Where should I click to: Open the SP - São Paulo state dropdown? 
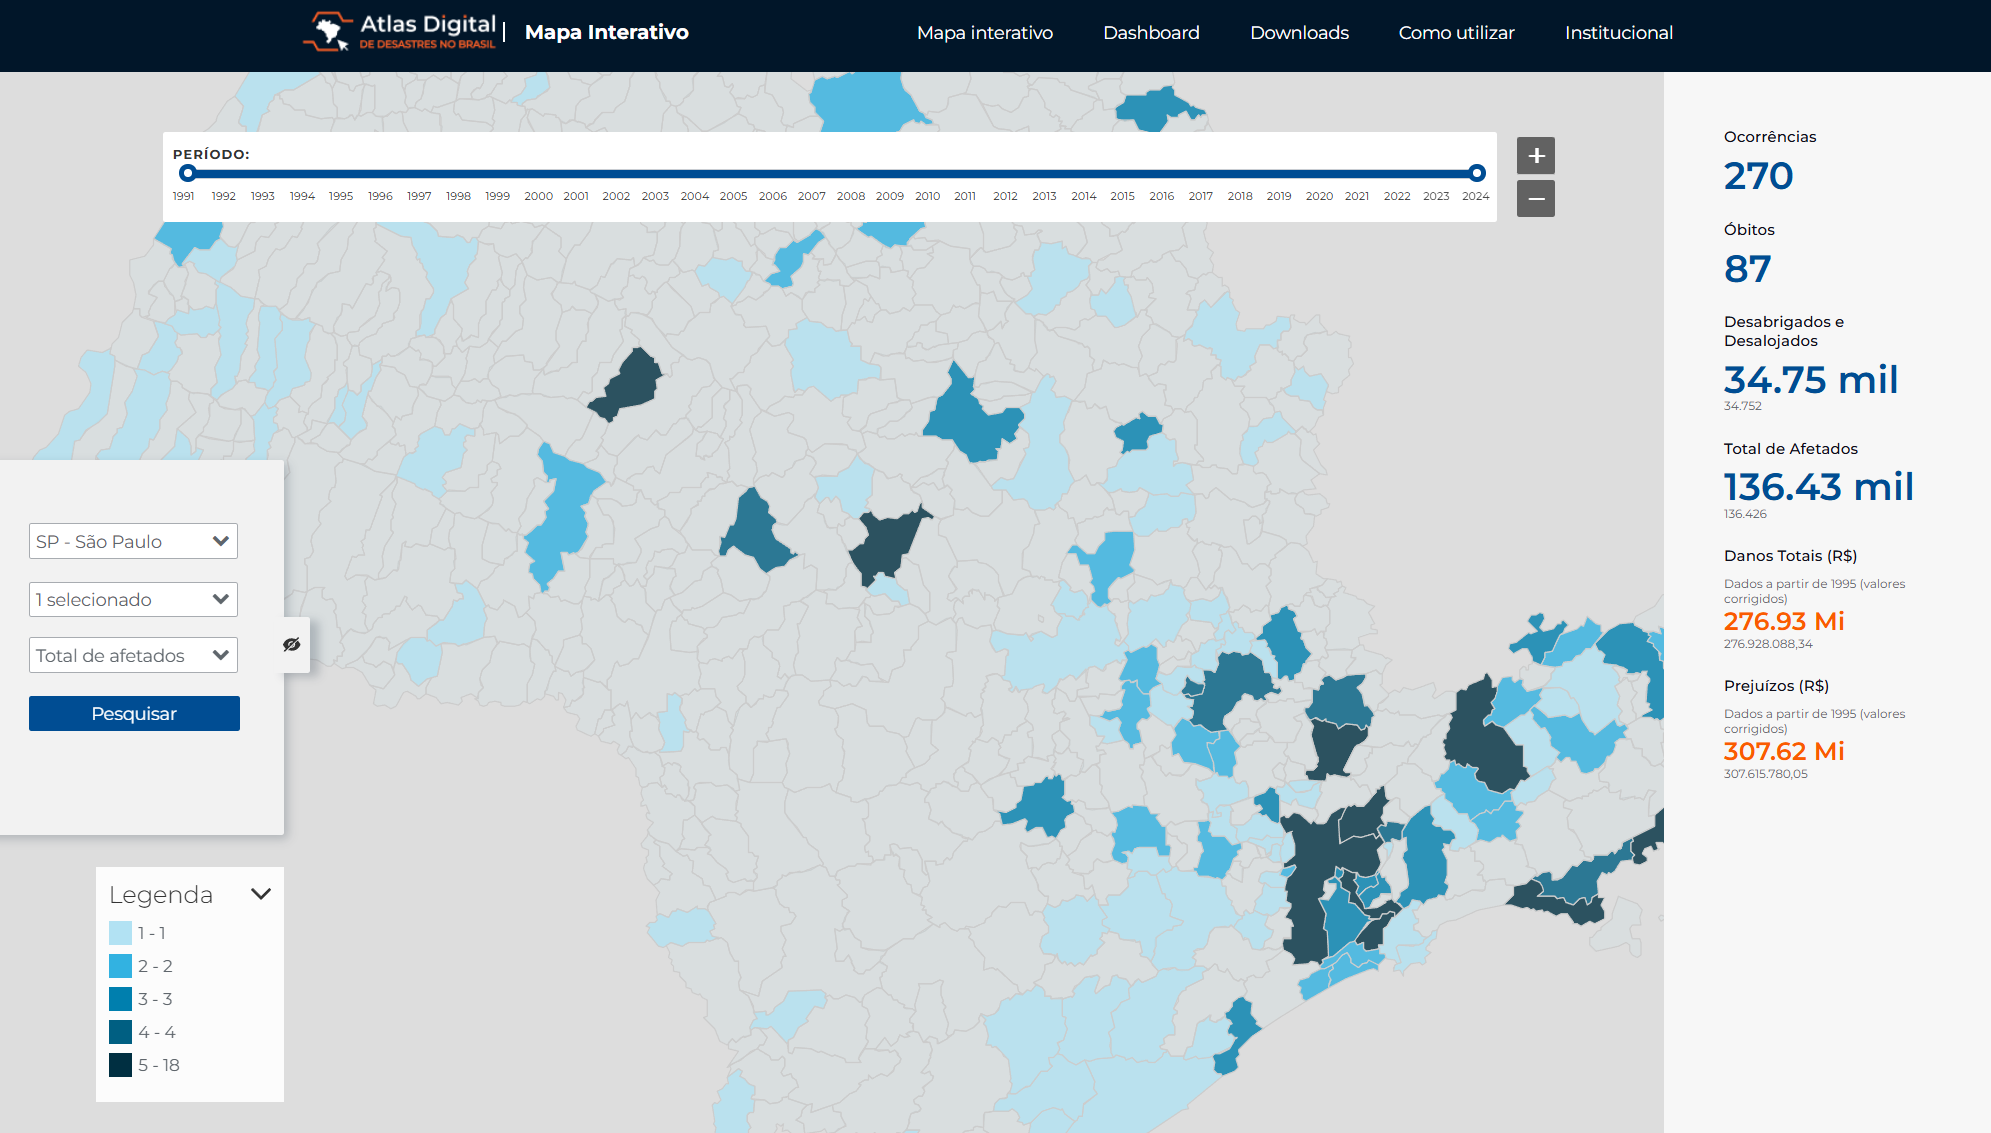[133, 542]
